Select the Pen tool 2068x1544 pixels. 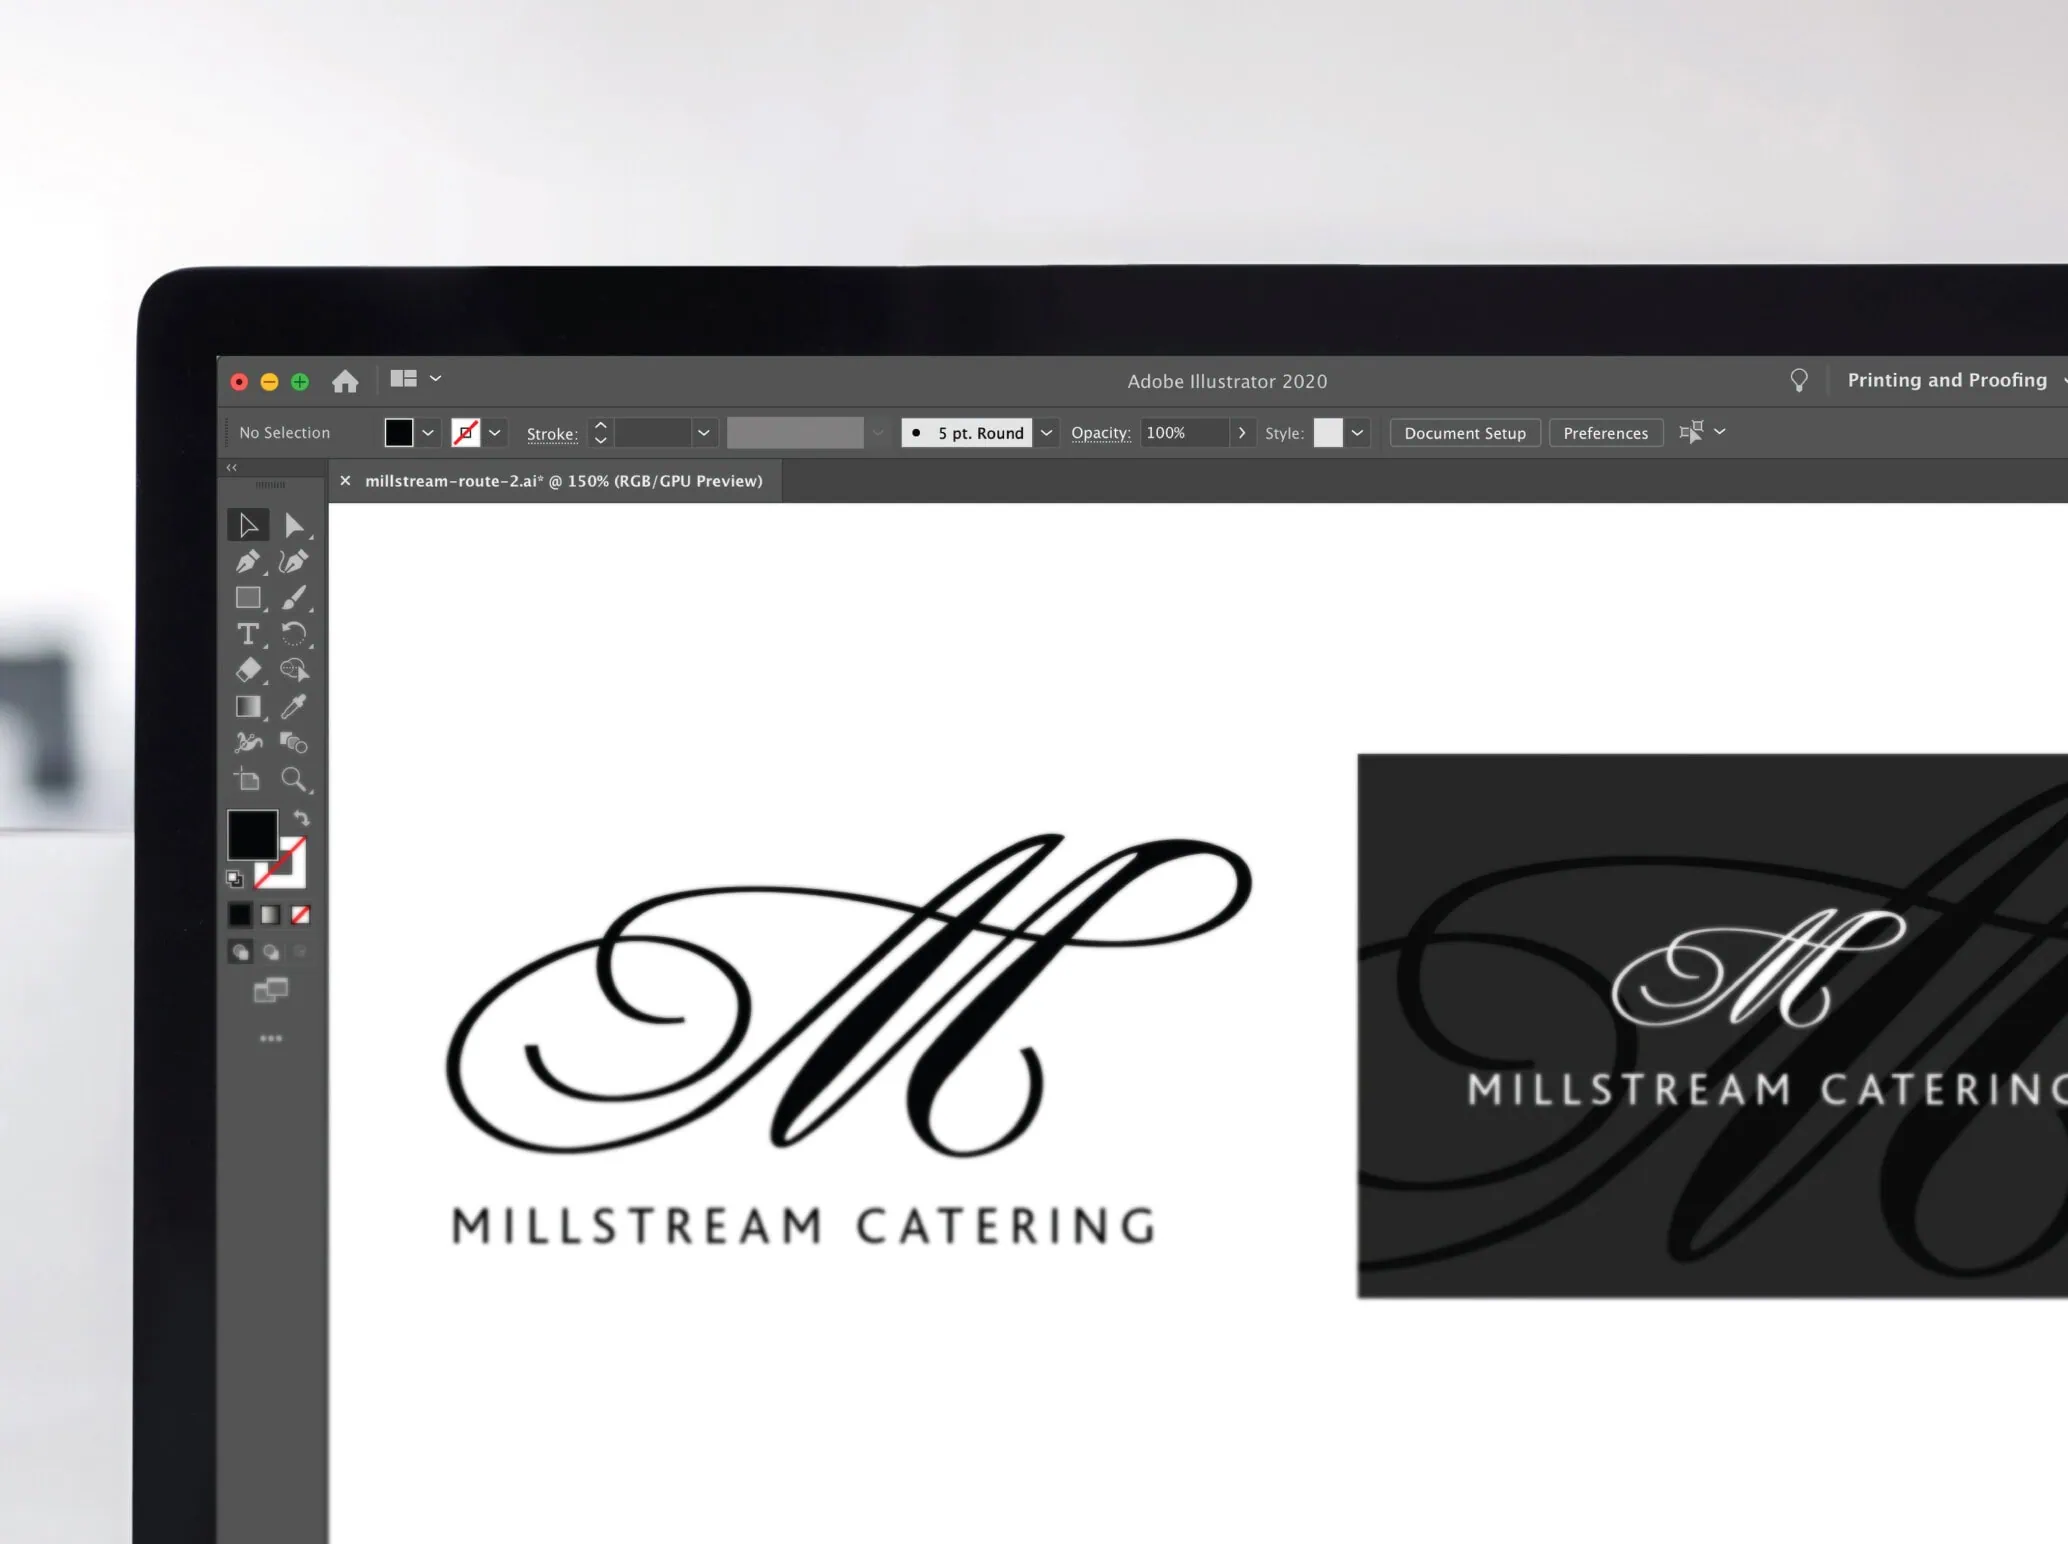(x=246, y=560)
